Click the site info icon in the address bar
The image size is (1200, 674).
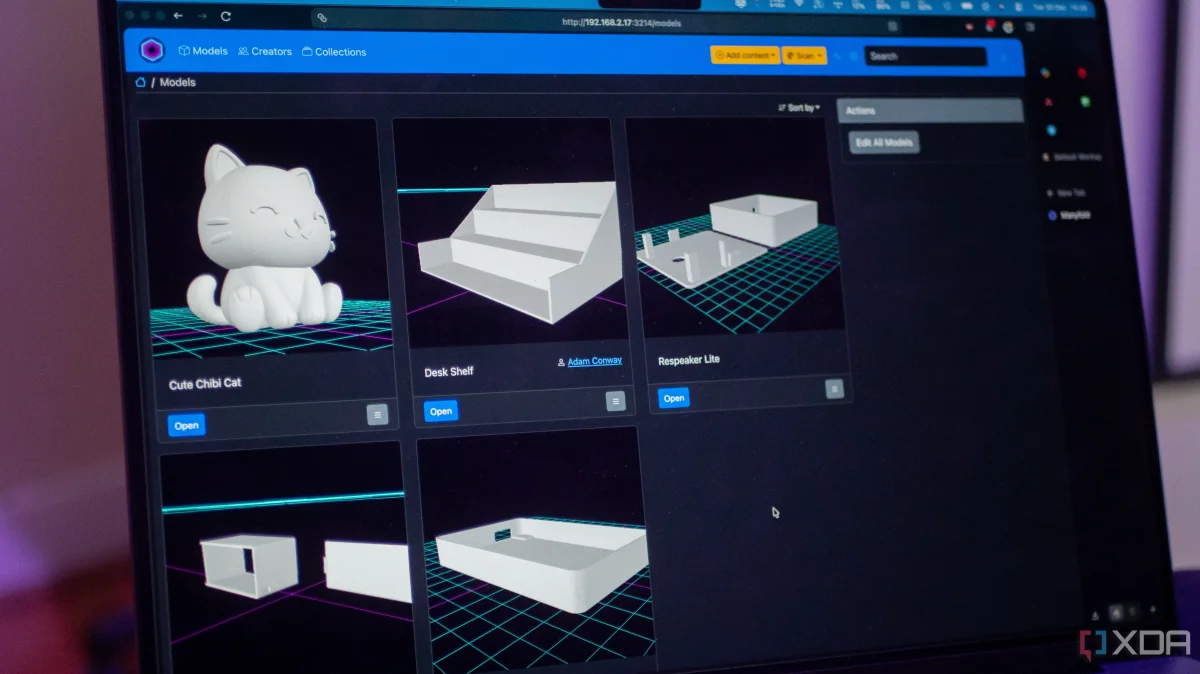(321, 20)
